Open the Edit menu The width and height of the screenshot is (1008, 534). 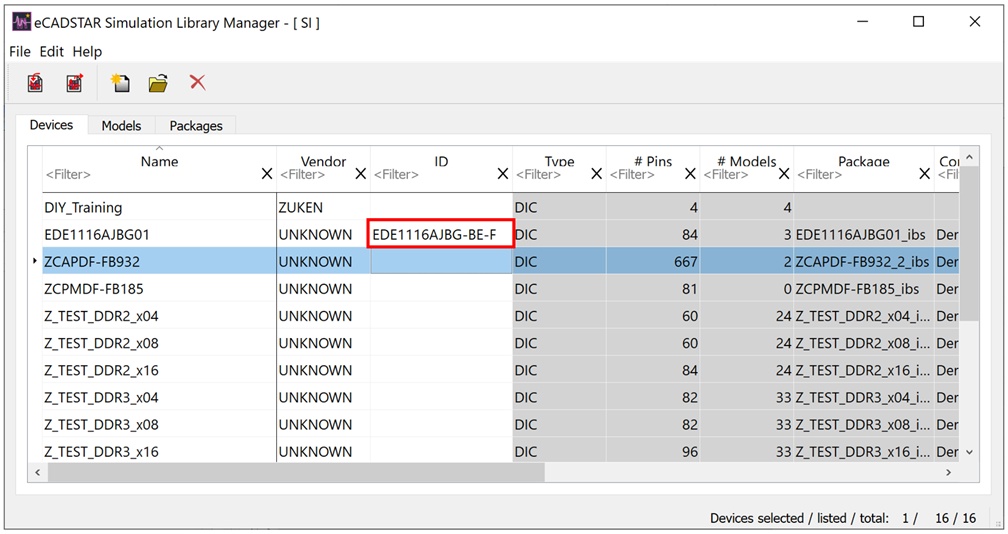(x=51, y=51)
